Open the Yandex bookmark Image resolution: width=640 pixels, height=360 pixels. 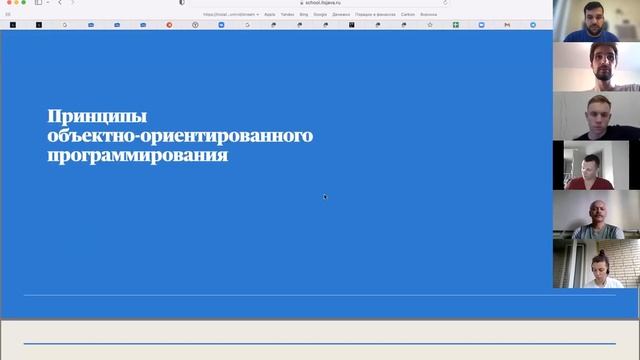[287, 14]
